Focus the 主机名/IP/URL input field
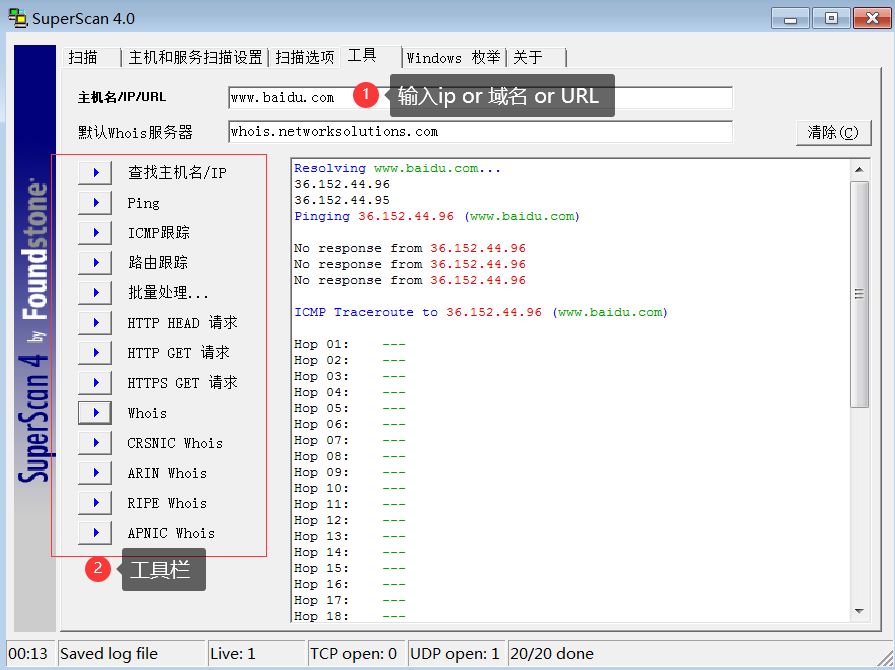This screenshot has width=895, height=670. tap(480, 98)
